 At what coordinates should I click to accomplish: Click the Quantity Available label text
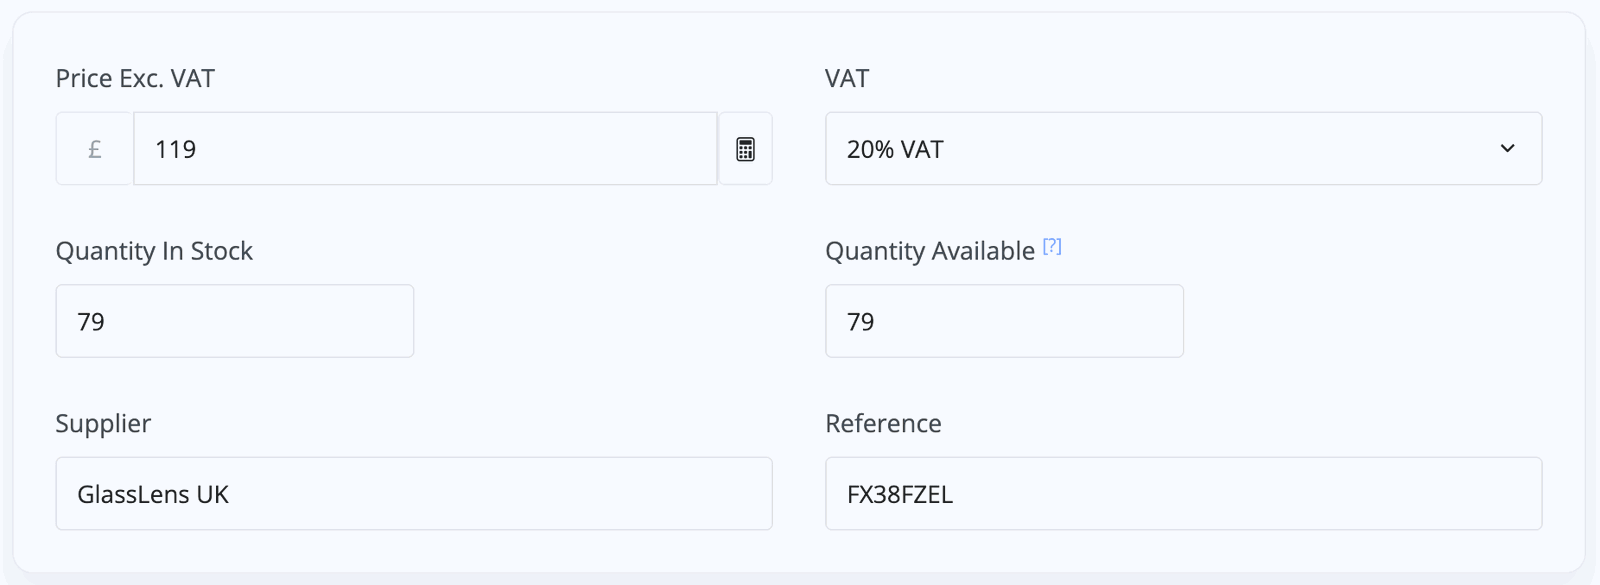(x=930, y=251)
